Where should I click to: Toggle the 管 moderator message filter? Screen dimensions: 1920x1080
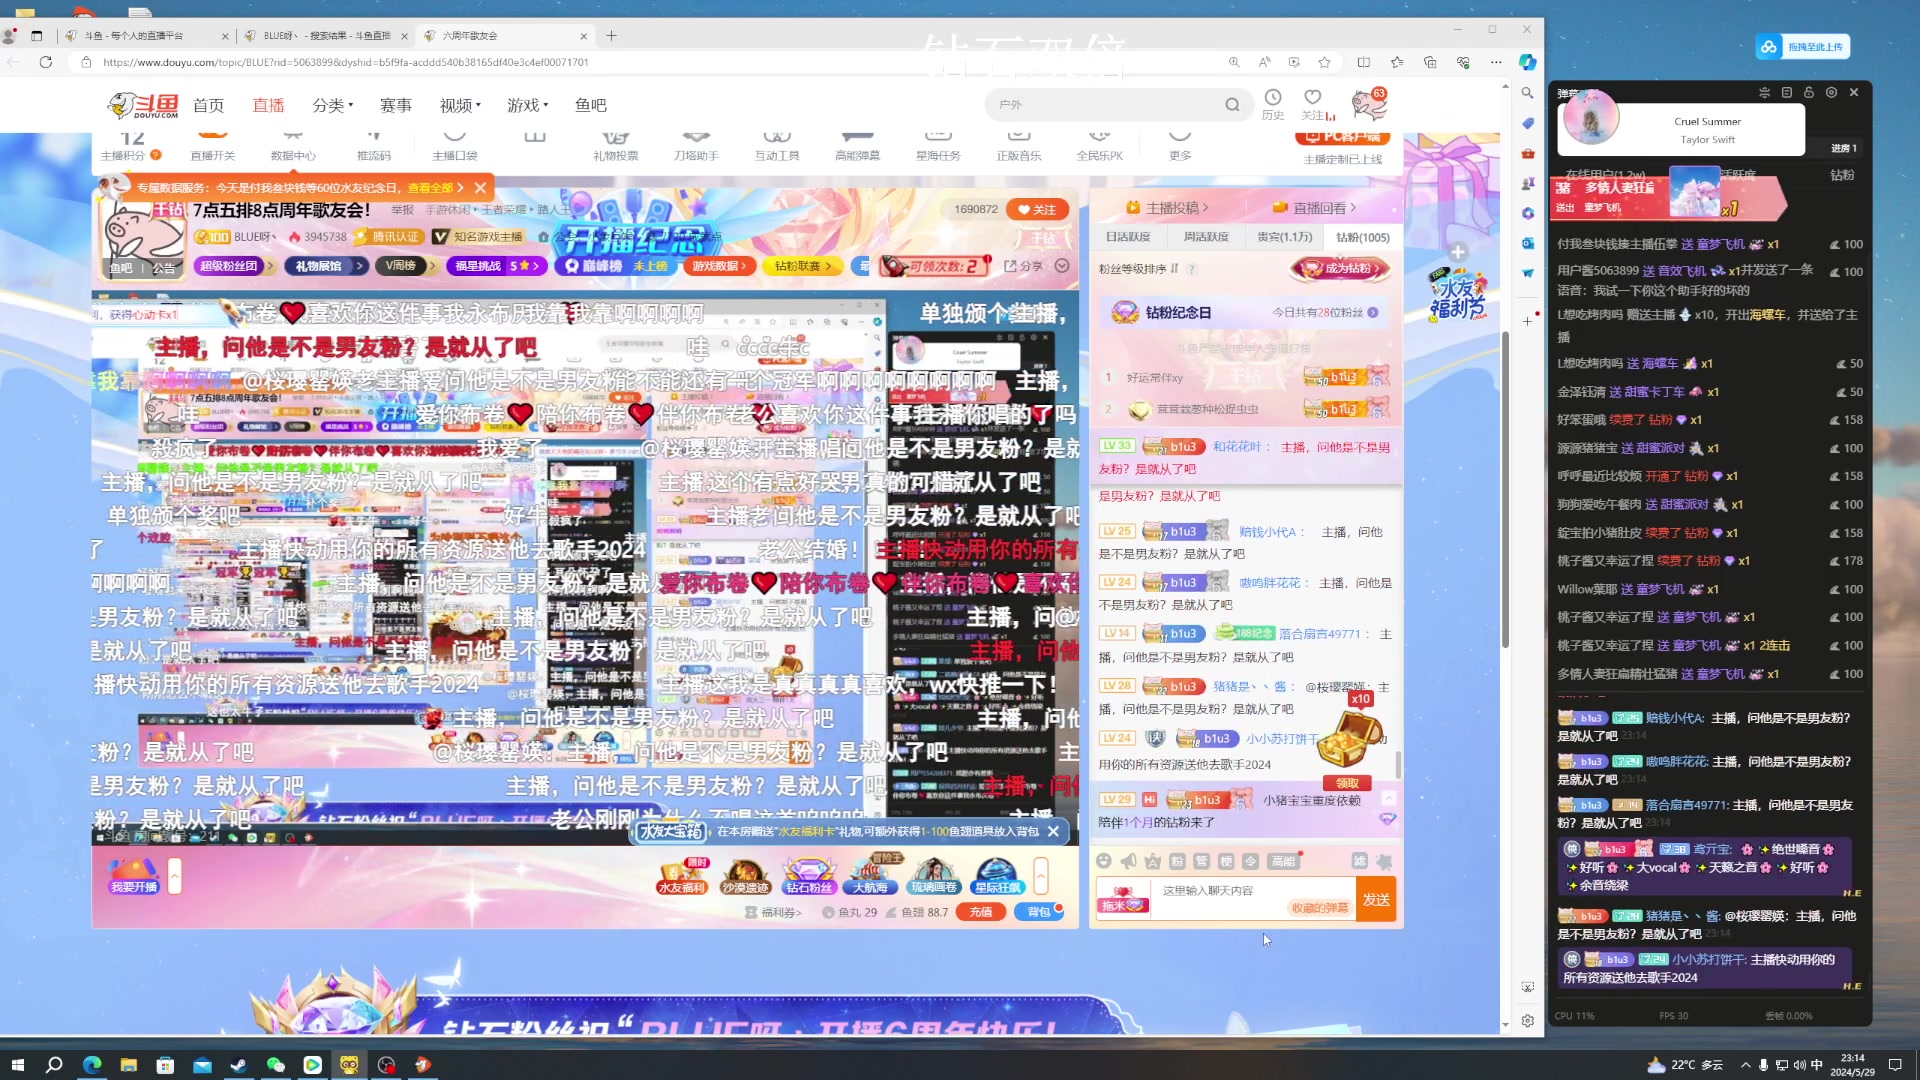1201,861
